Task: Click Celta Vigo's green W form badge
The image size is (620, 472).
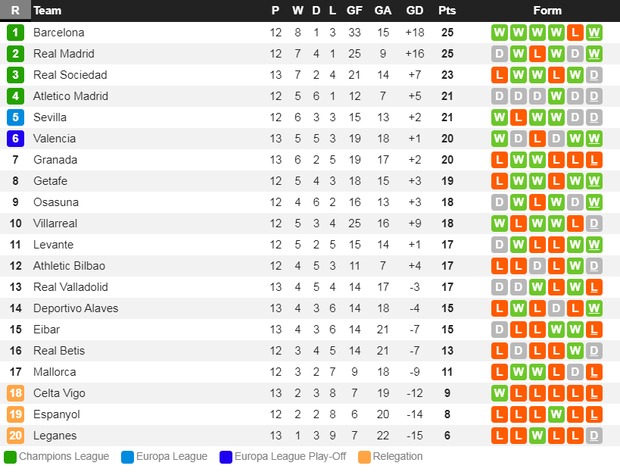Action: (499, 393)
